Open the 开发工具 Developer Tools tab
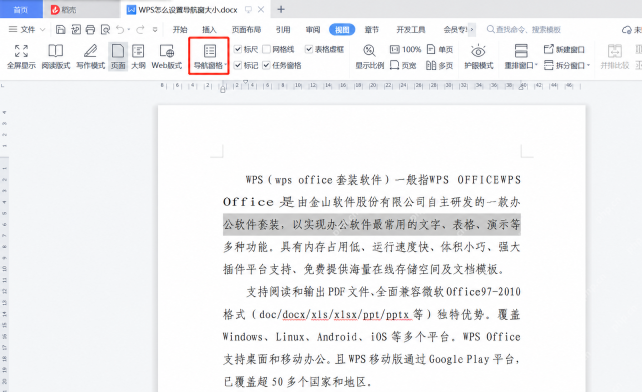 coord(411,29)
